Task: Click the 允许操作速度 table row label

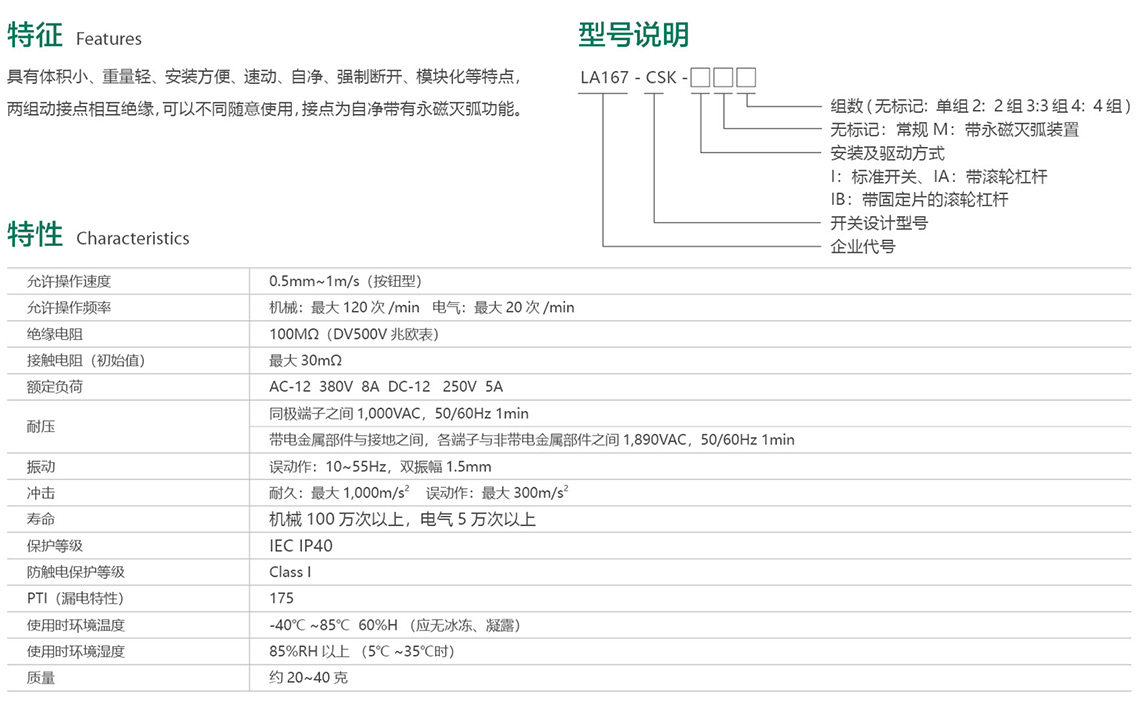Action: click(68, 281)
